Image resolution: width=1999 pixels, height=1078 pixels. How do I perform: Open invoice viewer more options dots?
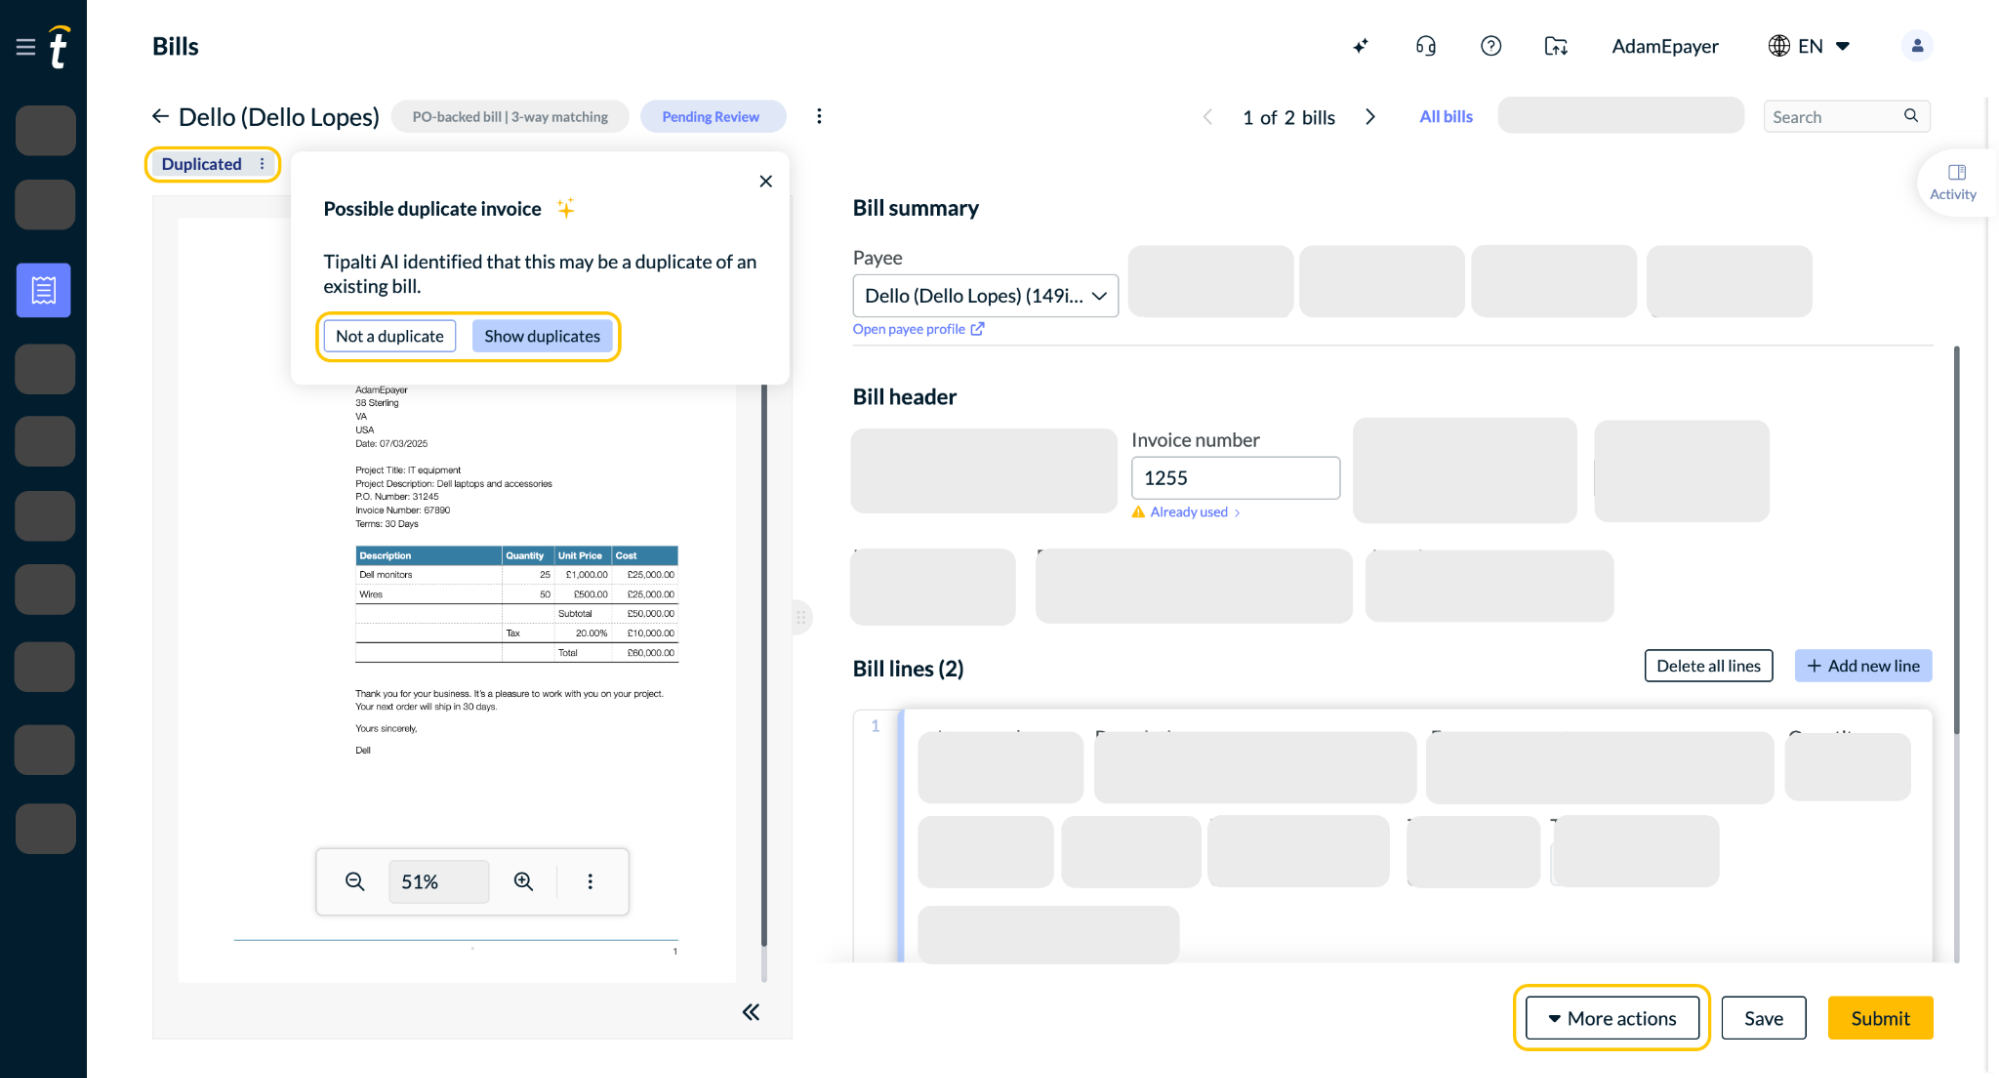[590, 882]
